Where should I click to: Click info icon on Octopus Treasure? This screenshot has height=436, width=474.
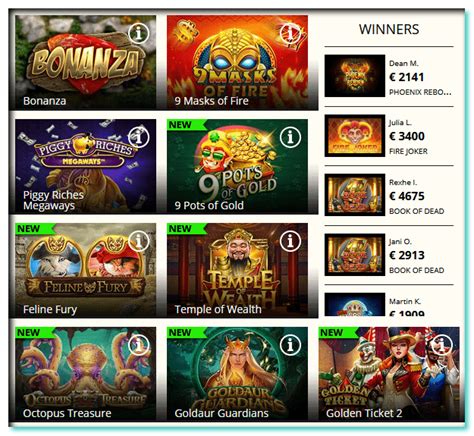[x=139, y=345]
